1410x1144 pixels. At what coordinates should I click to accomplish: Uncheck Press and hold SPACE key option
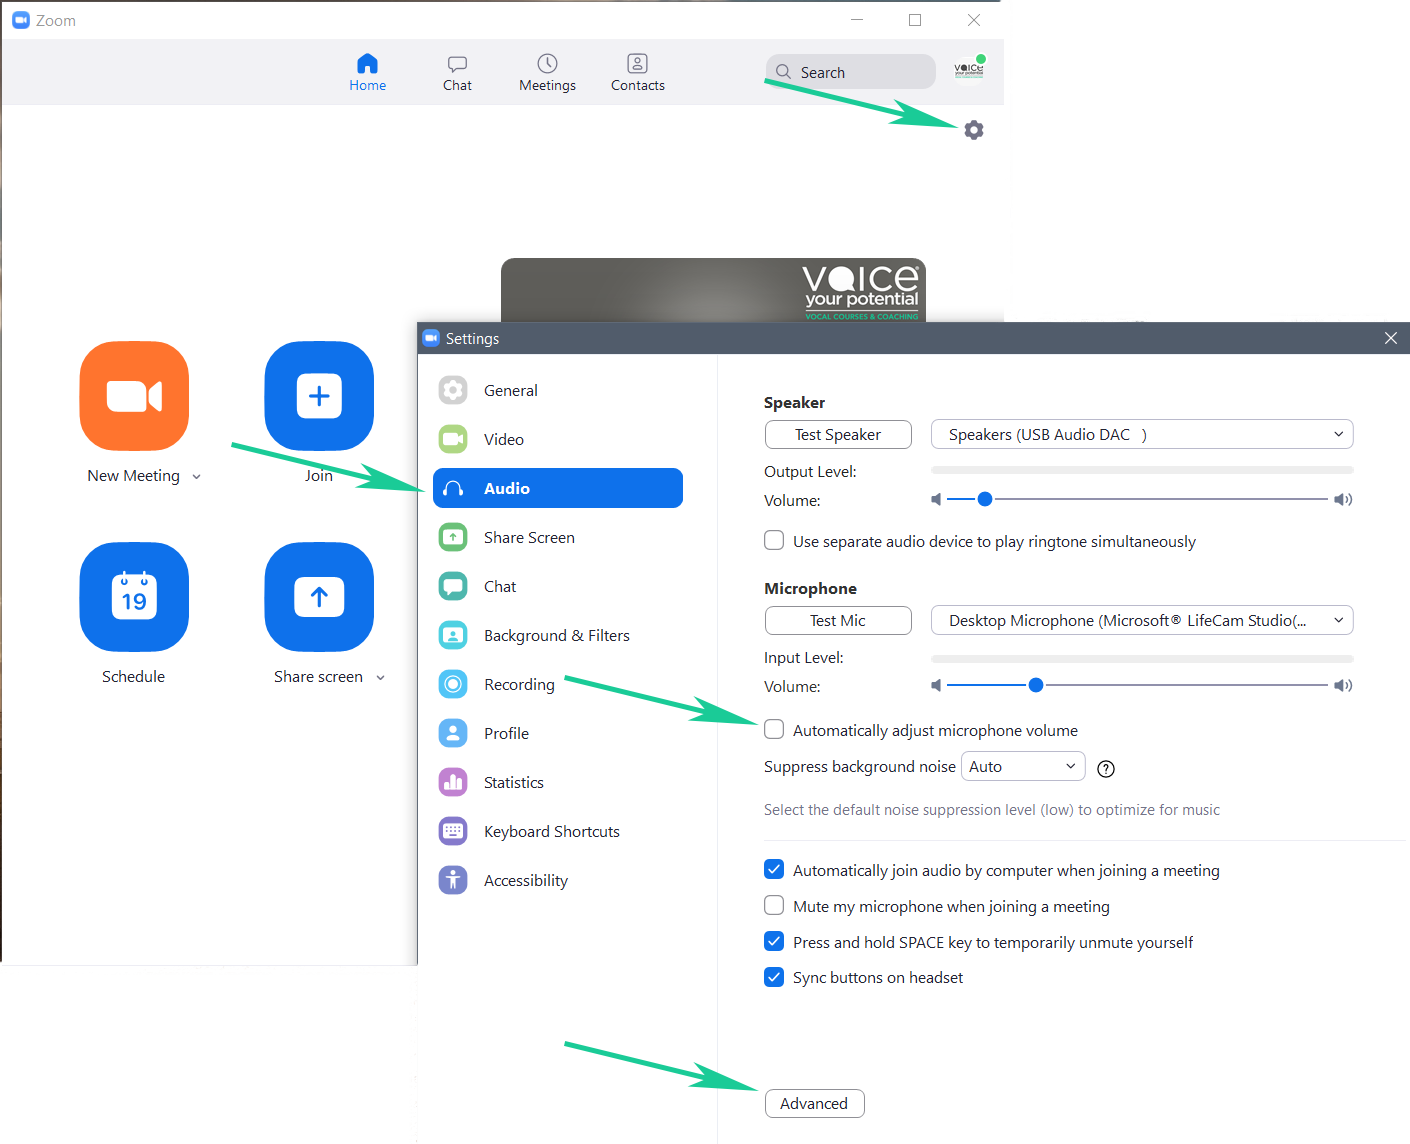(774, 941)
